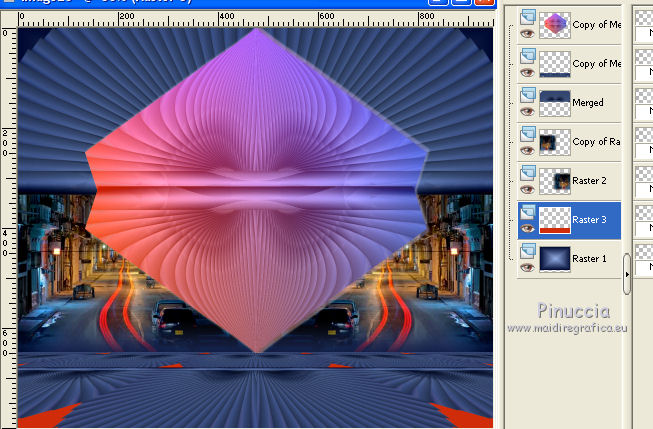Click the pink diamond thumbnail of Copy of Me
653x429 pixels.
click(555, 25)
